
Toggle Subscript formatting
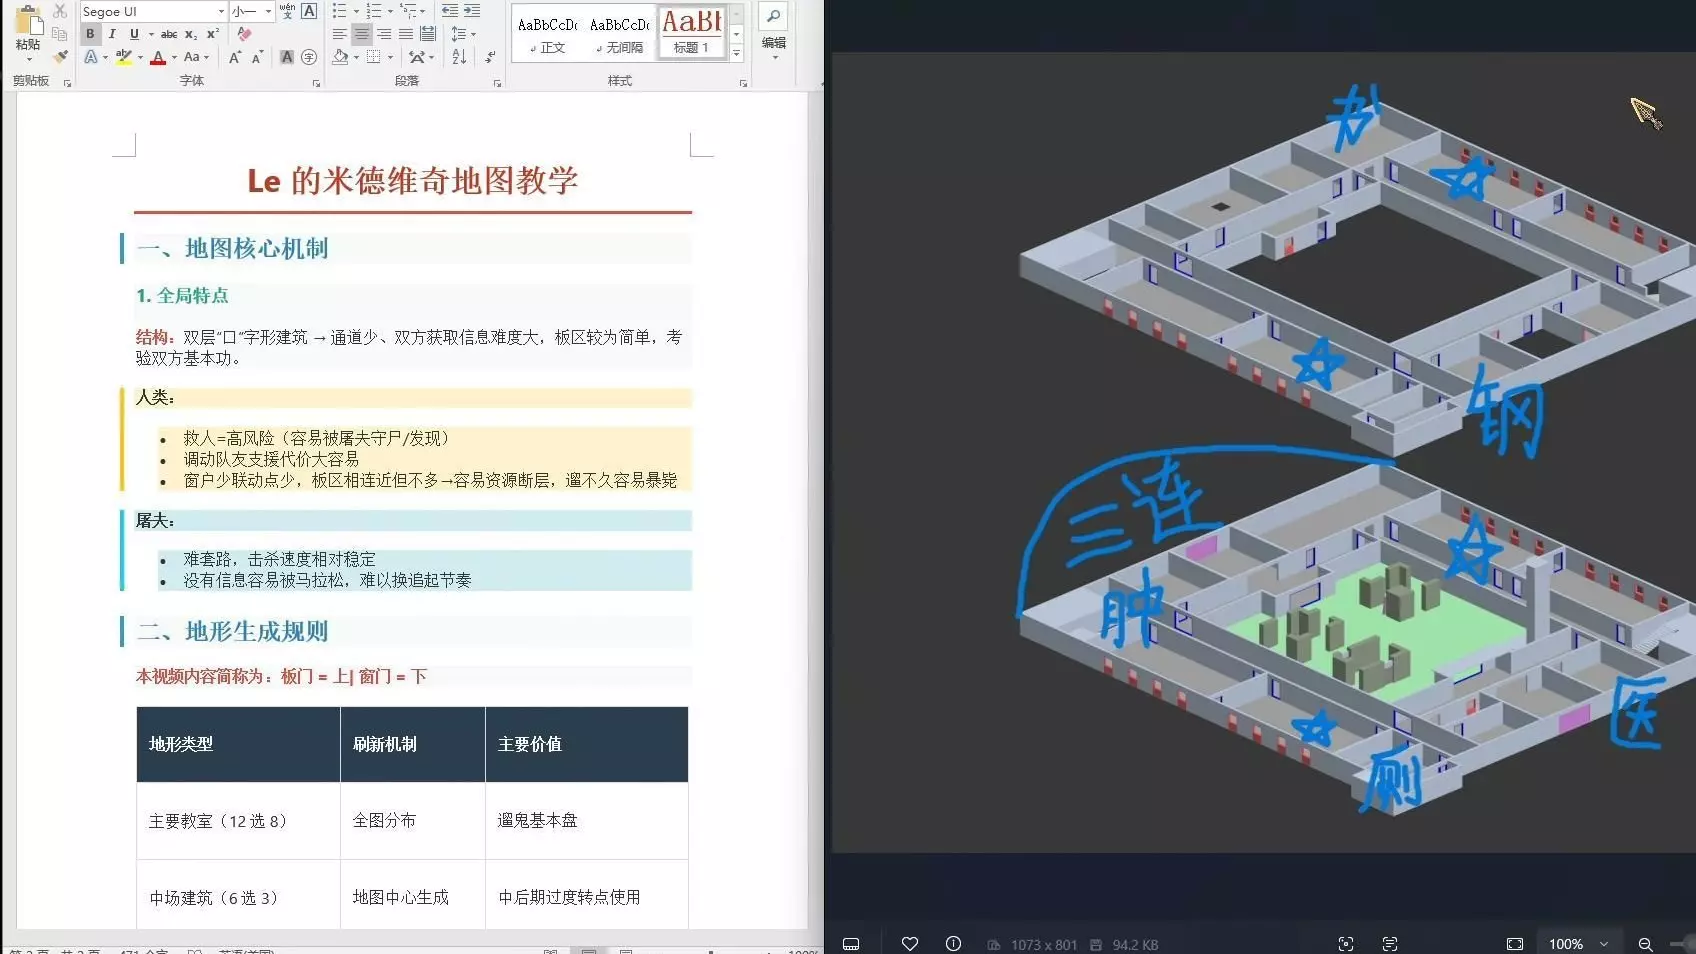[191, 34]
